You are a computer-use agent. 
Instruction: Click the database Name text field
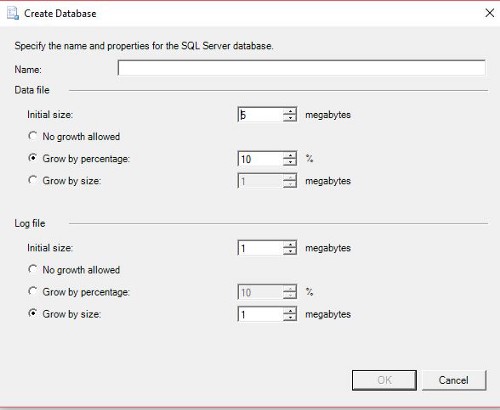(301, 68)
